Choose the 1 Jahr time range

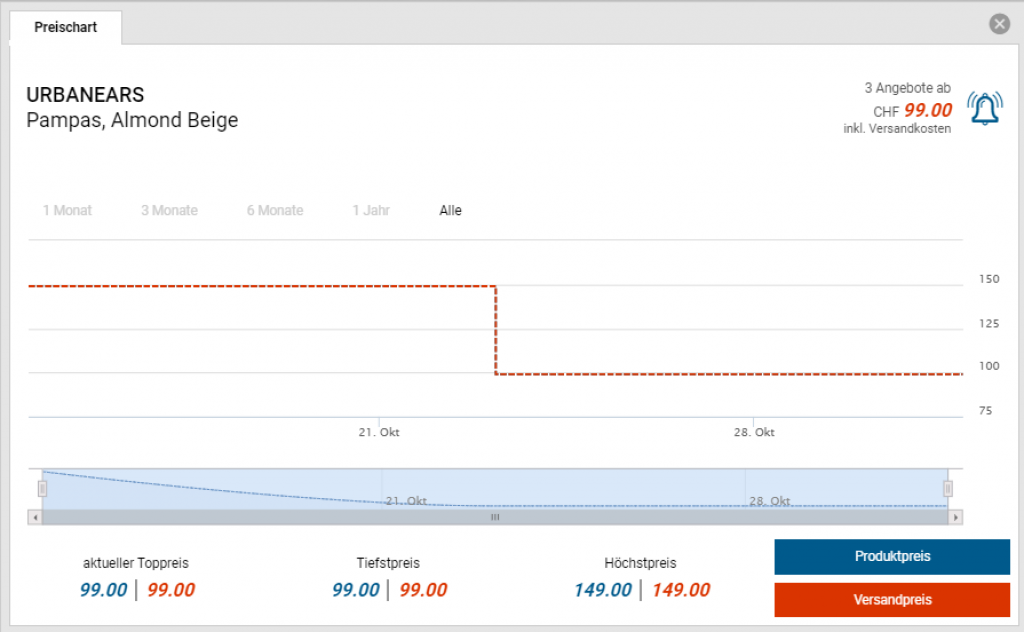click(371, 211)
